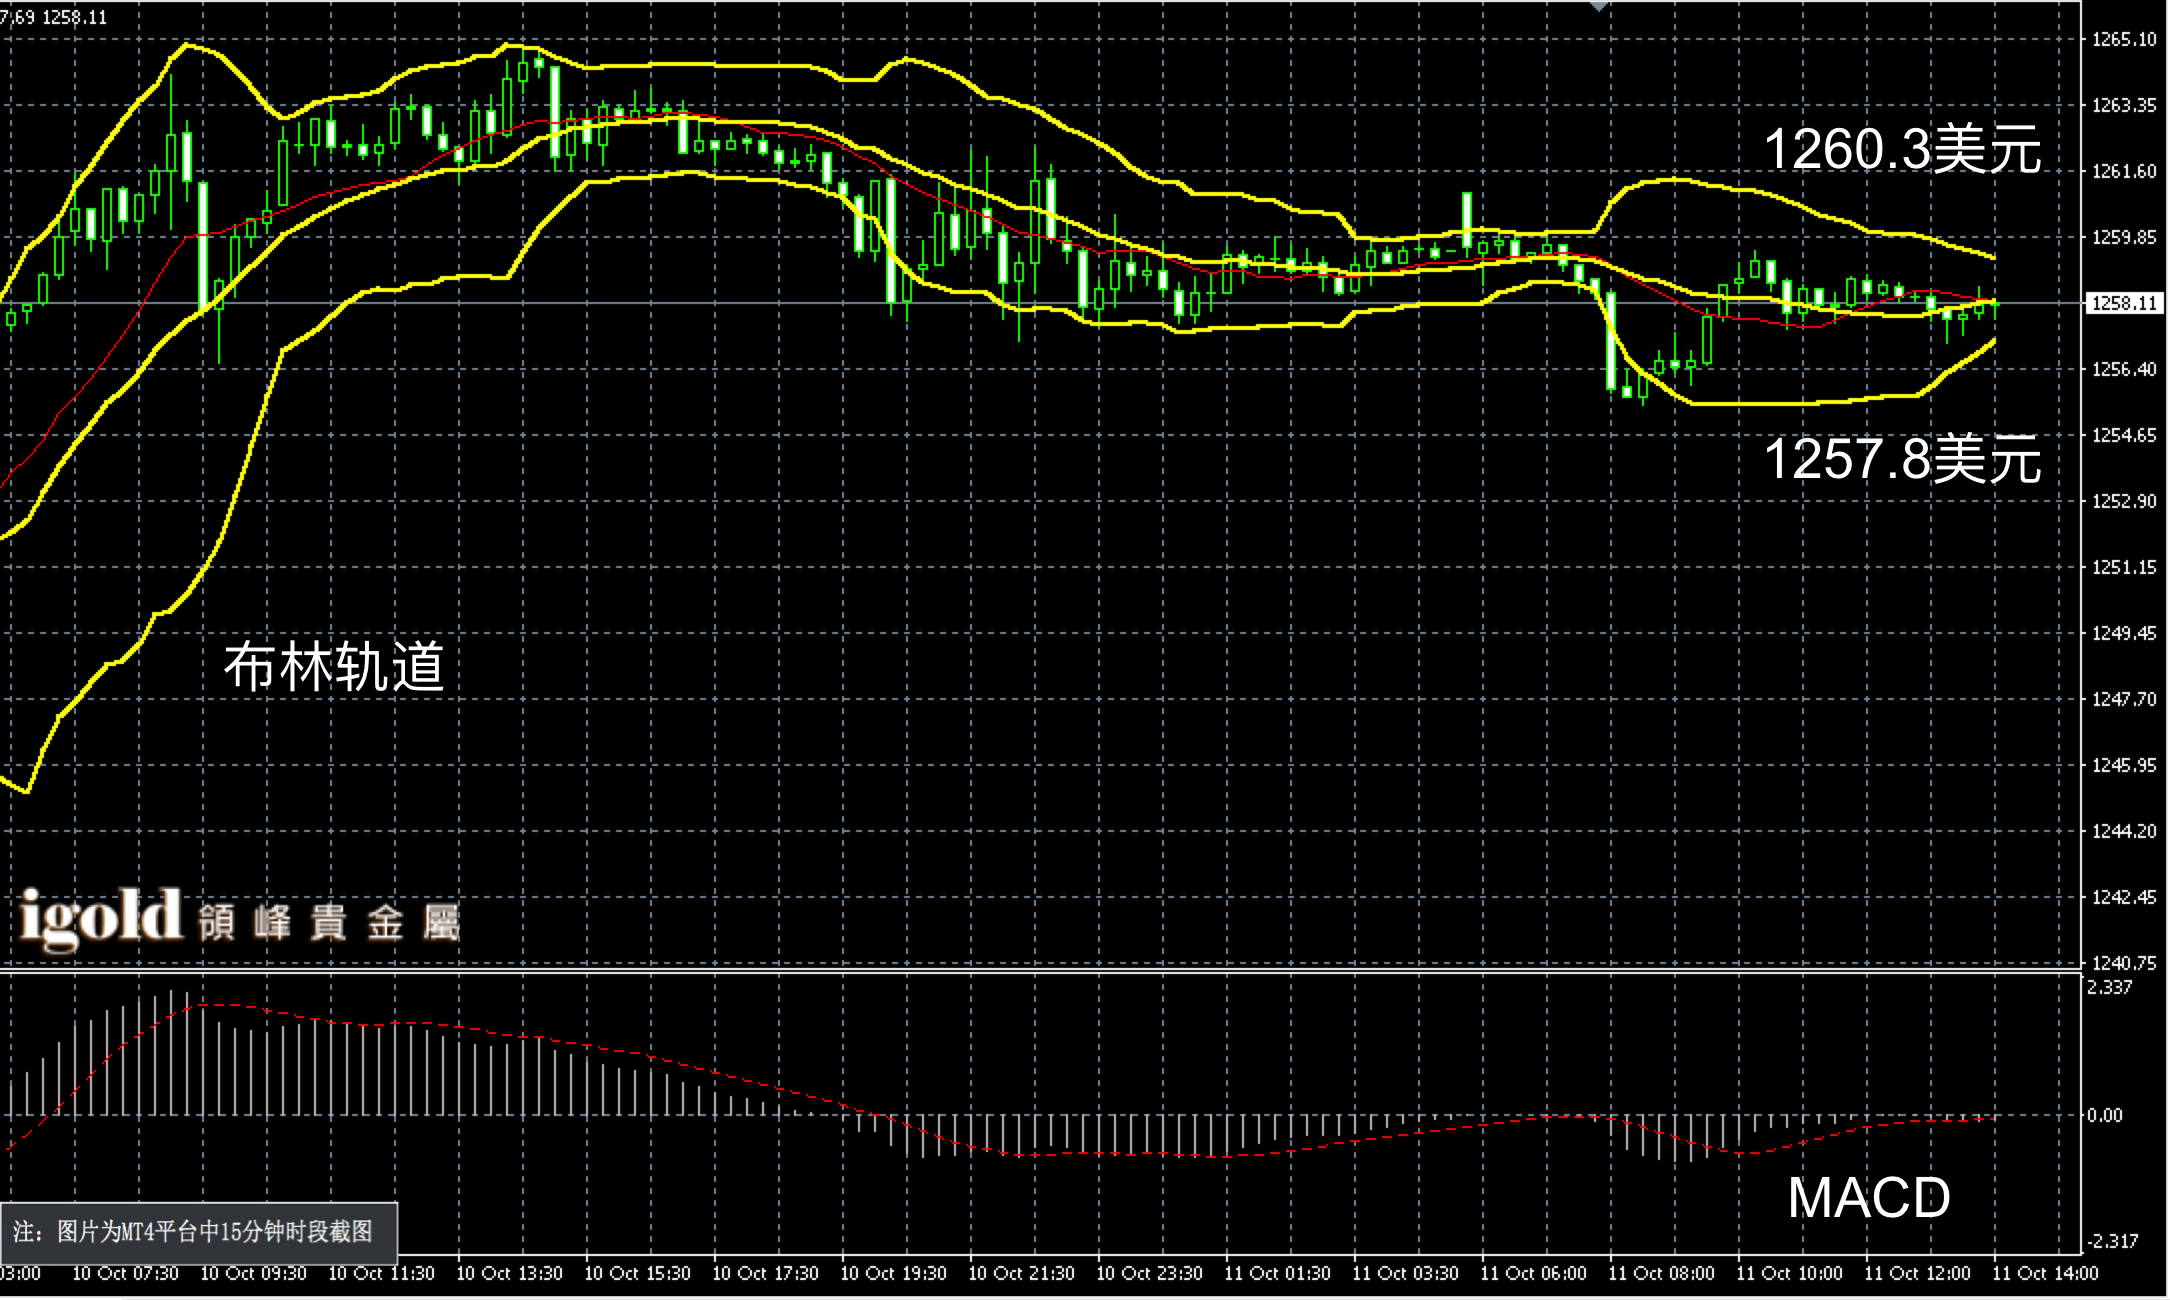
Task: Click the OHLC price readout at top left
Action: click(54, 17)
